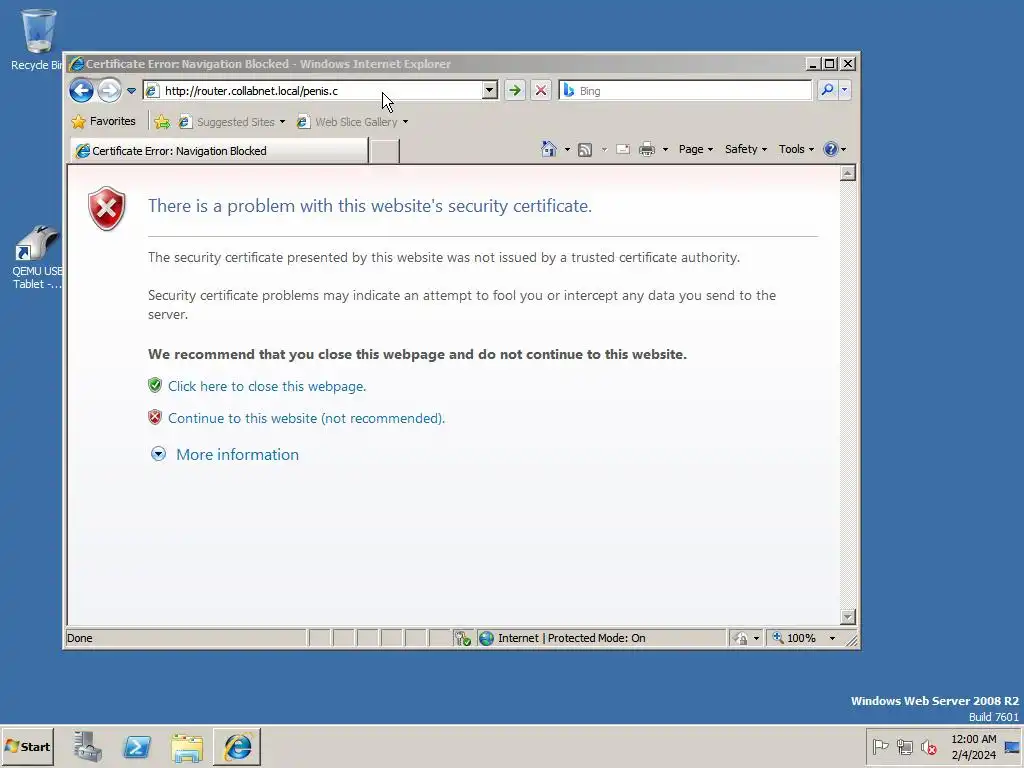Click the Show desktop button
Screen dimensions: 1024x768
pyautogui.click(x=1012, y=746)
